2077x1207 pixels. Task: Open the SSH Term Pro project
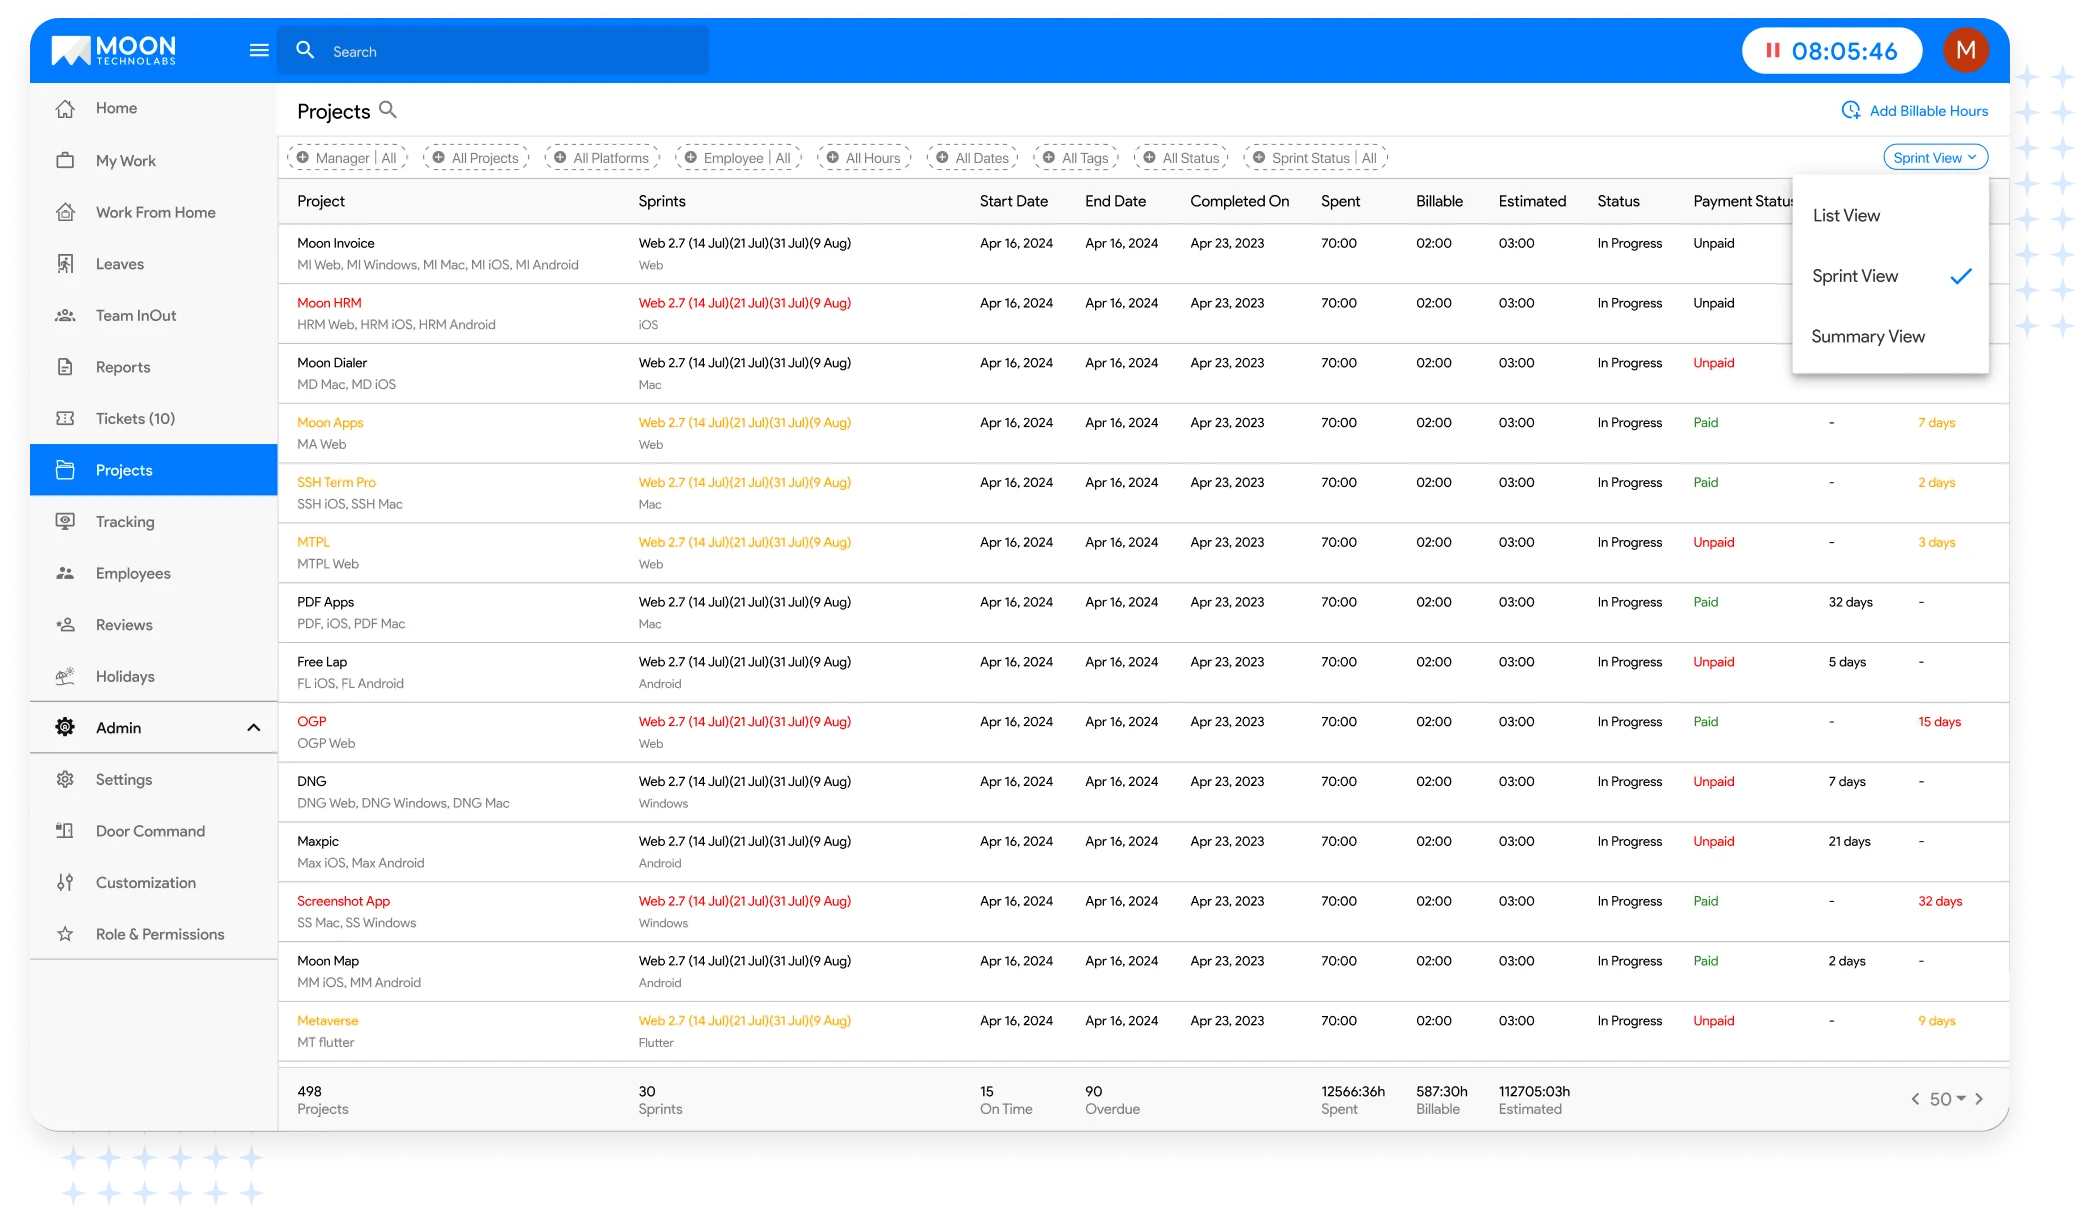(x=336, y=482)
